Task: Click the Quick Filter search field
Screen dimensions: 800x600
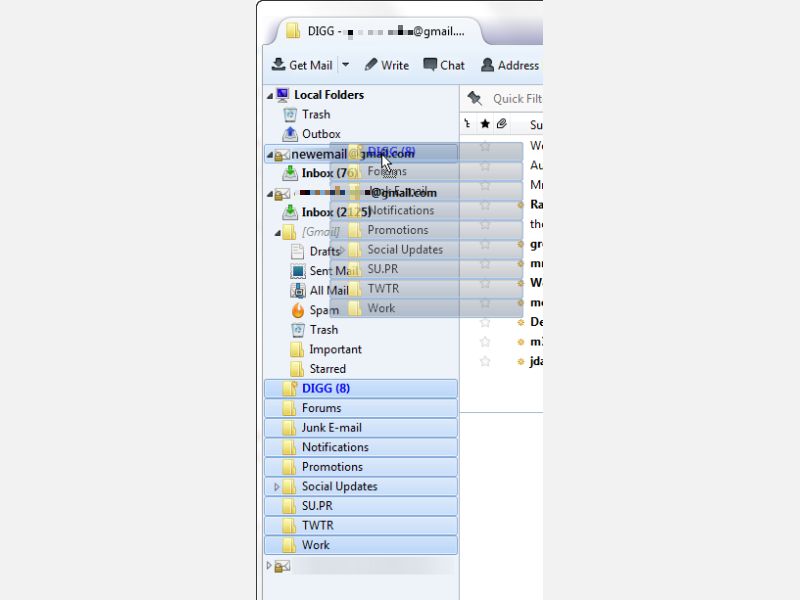Action: point(516,98)
